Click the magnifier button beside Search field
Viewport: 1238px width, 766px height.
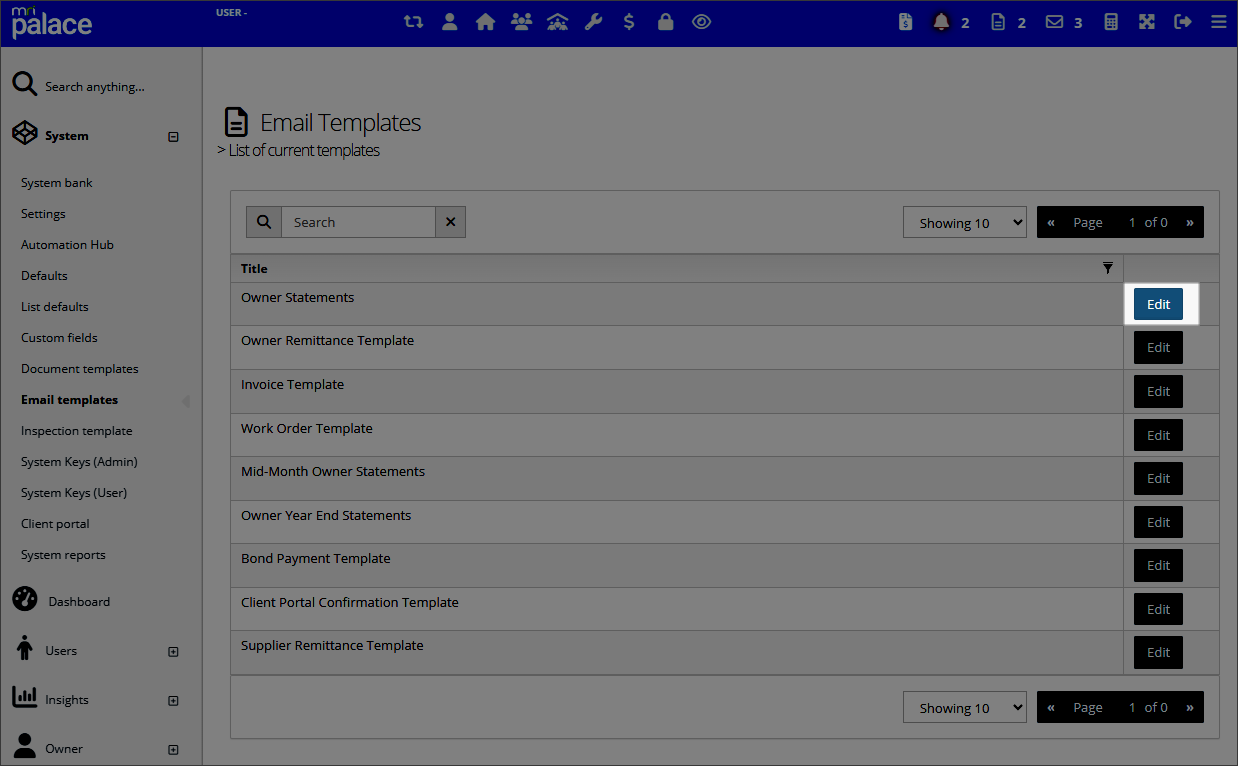click(264, 222)
